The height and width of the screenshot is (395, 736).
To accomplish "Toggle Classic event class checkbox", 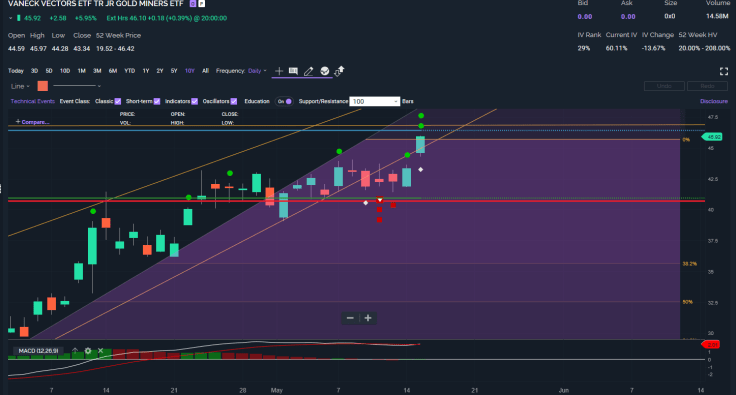I will [x=118, y=101].
